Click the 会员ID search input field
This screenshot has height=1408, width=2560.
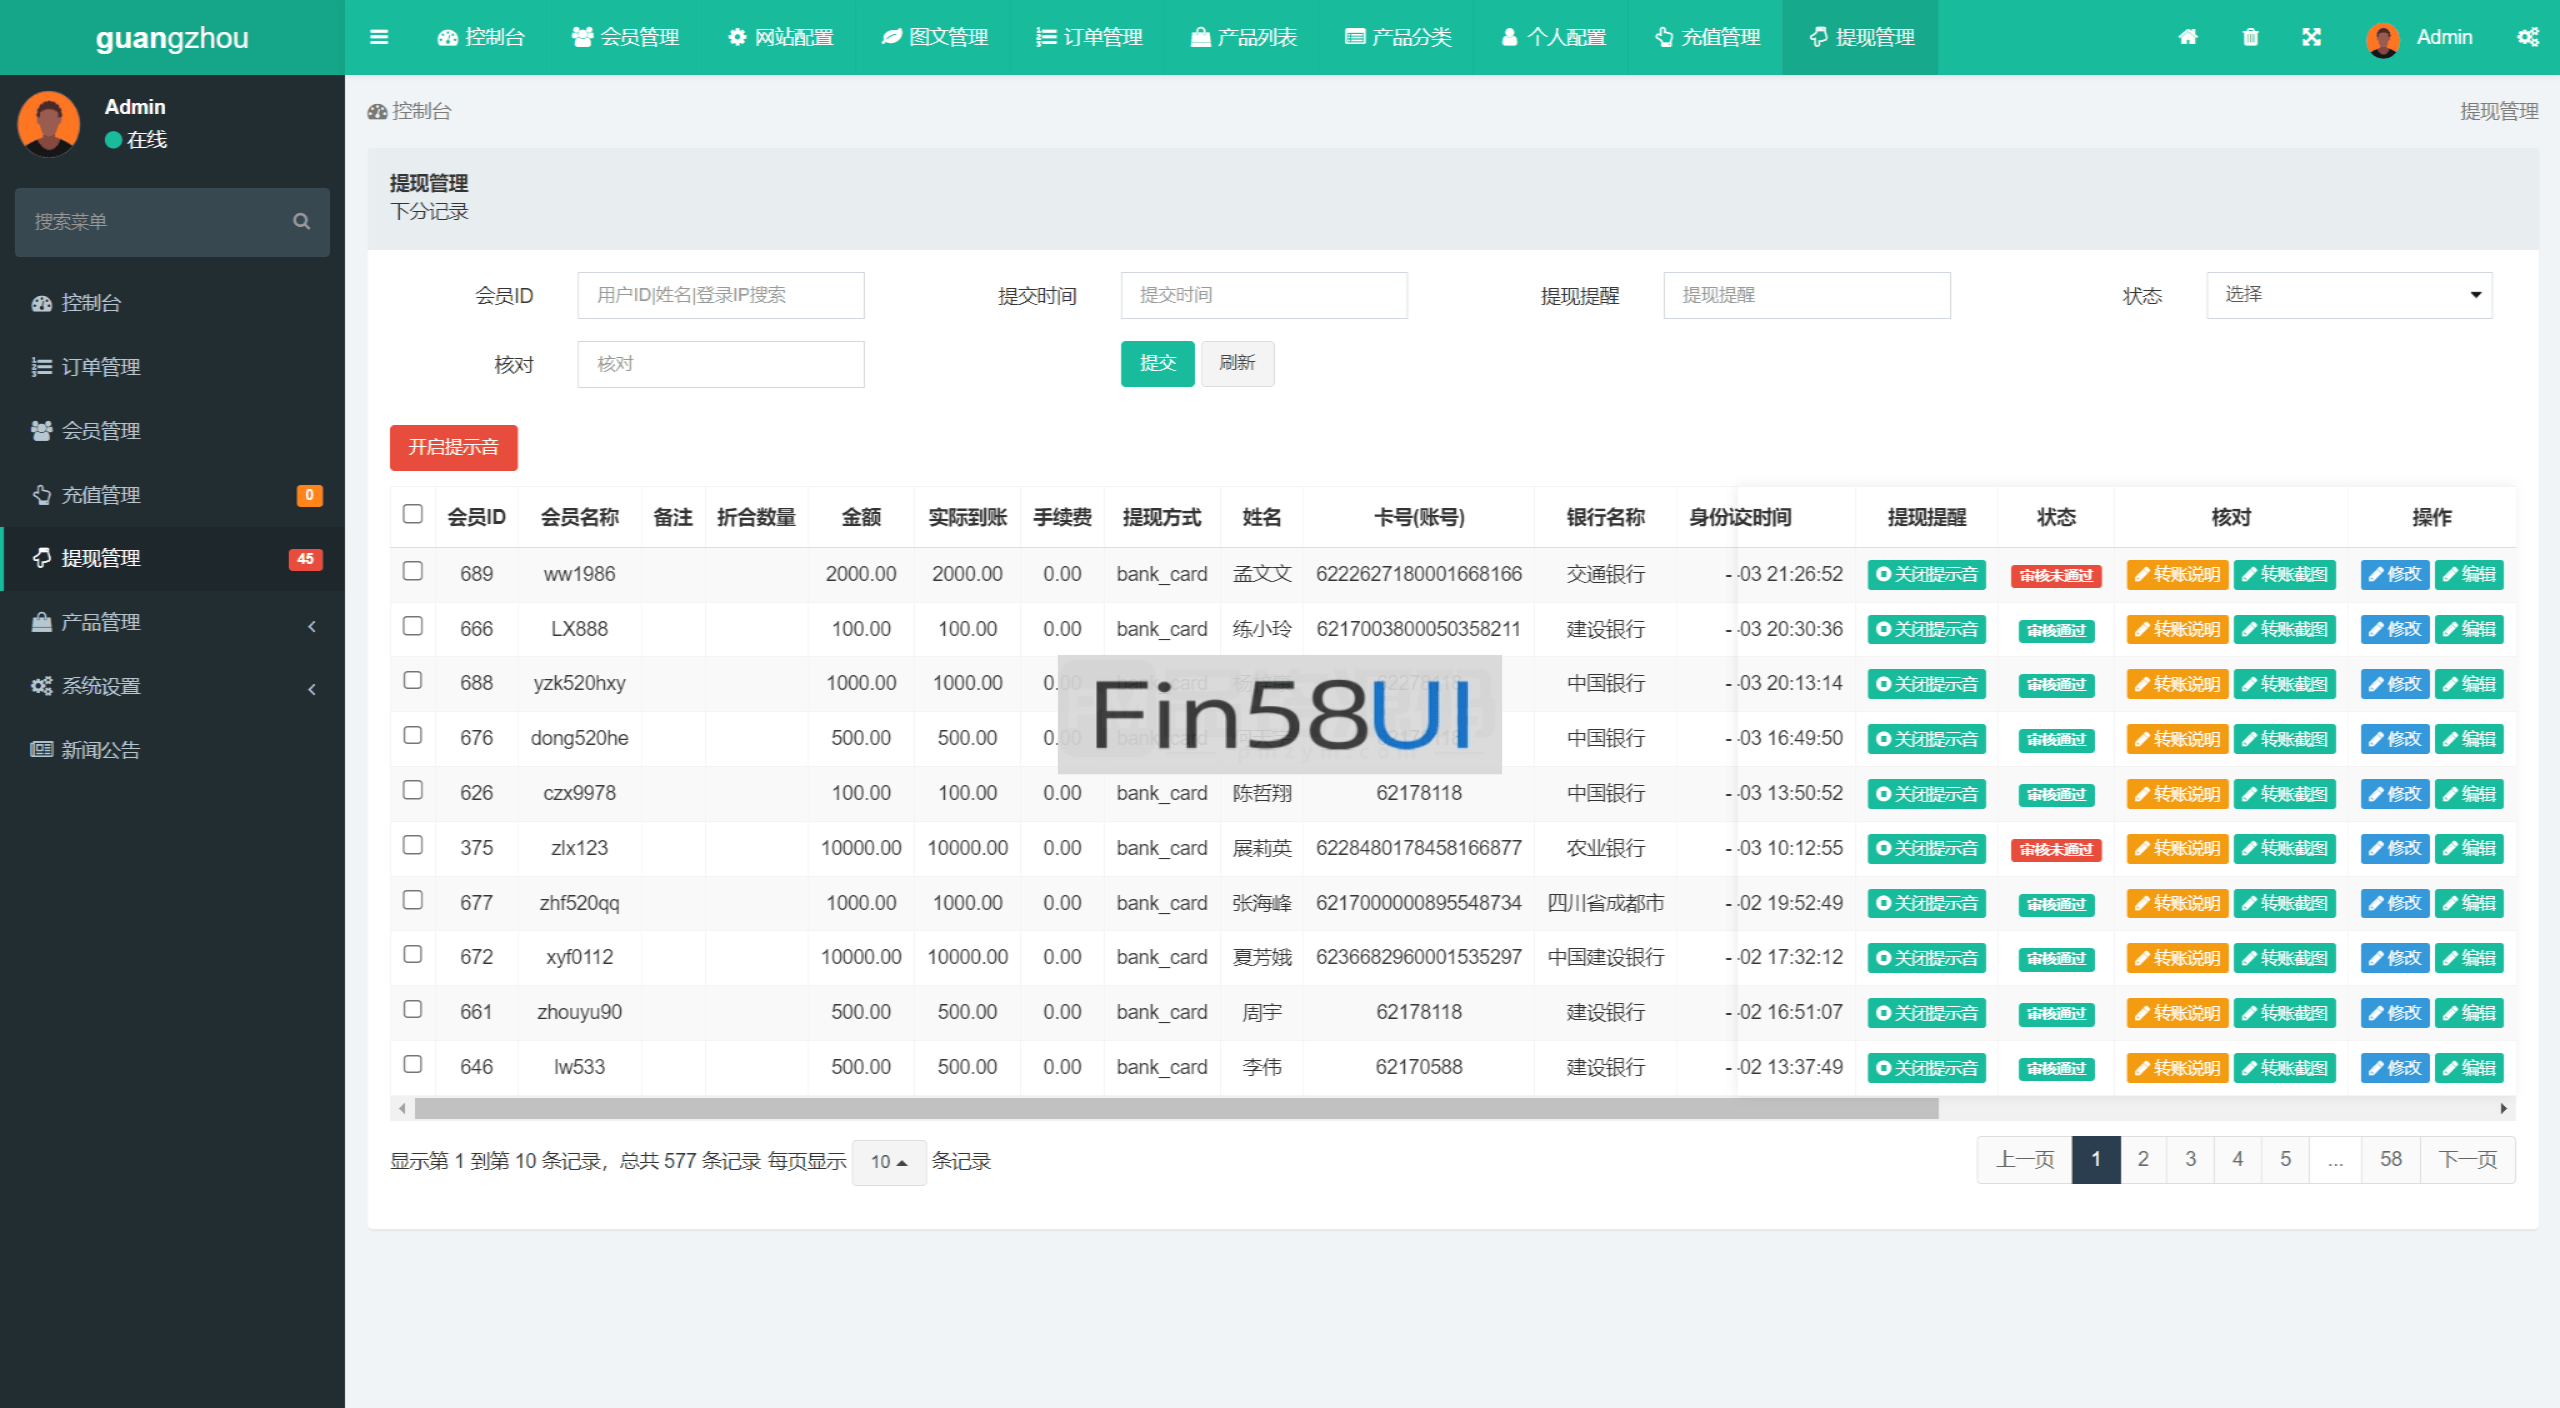(720, 295)
